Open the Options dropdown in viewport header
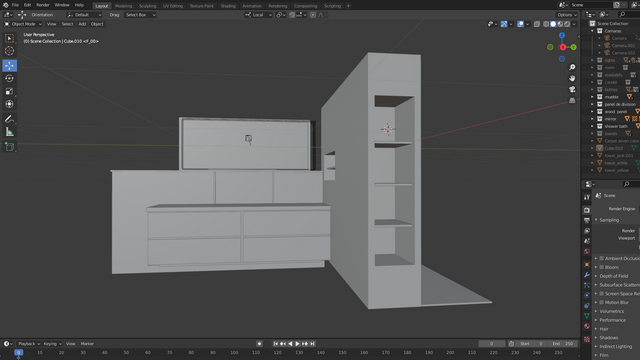 pos(567,15)
